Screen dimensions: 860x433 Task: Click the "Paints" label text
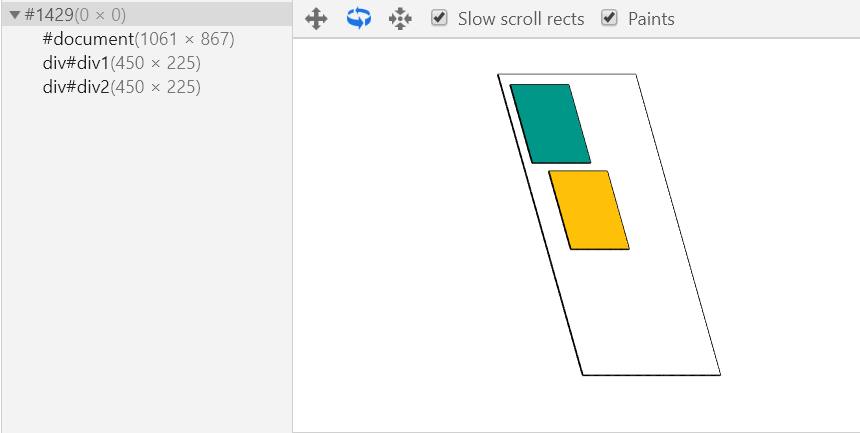click(651, 19)
